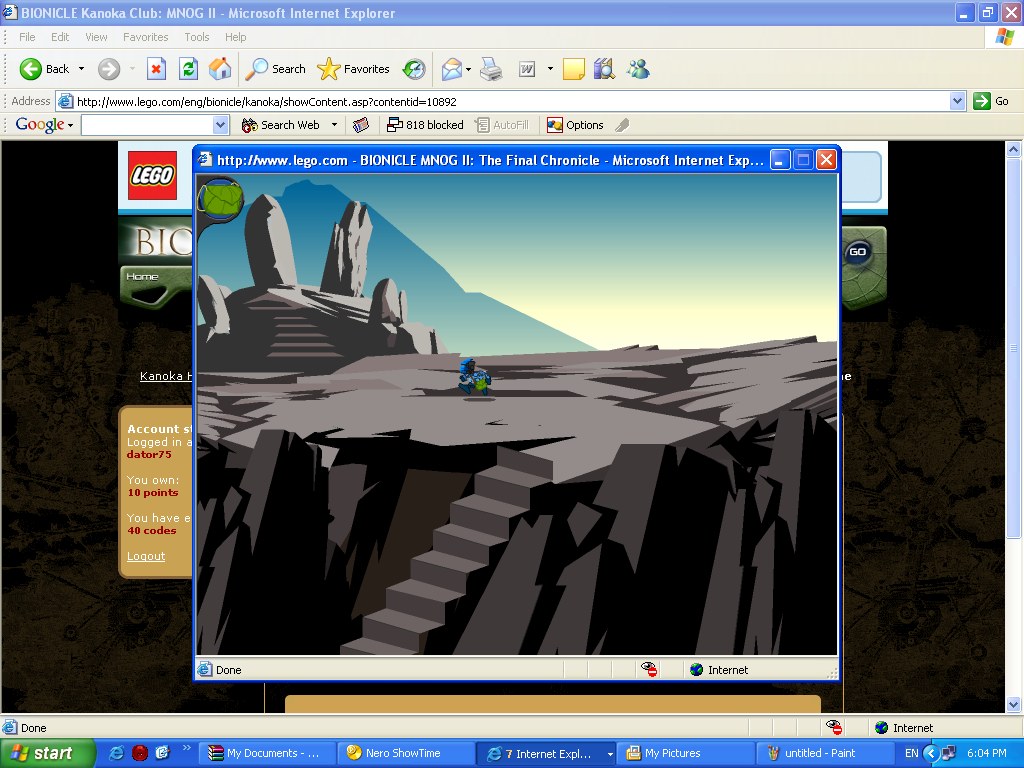Click the LEGO logo
Image resolution: width=1024 pixels, height=768 pixels.
152,175
